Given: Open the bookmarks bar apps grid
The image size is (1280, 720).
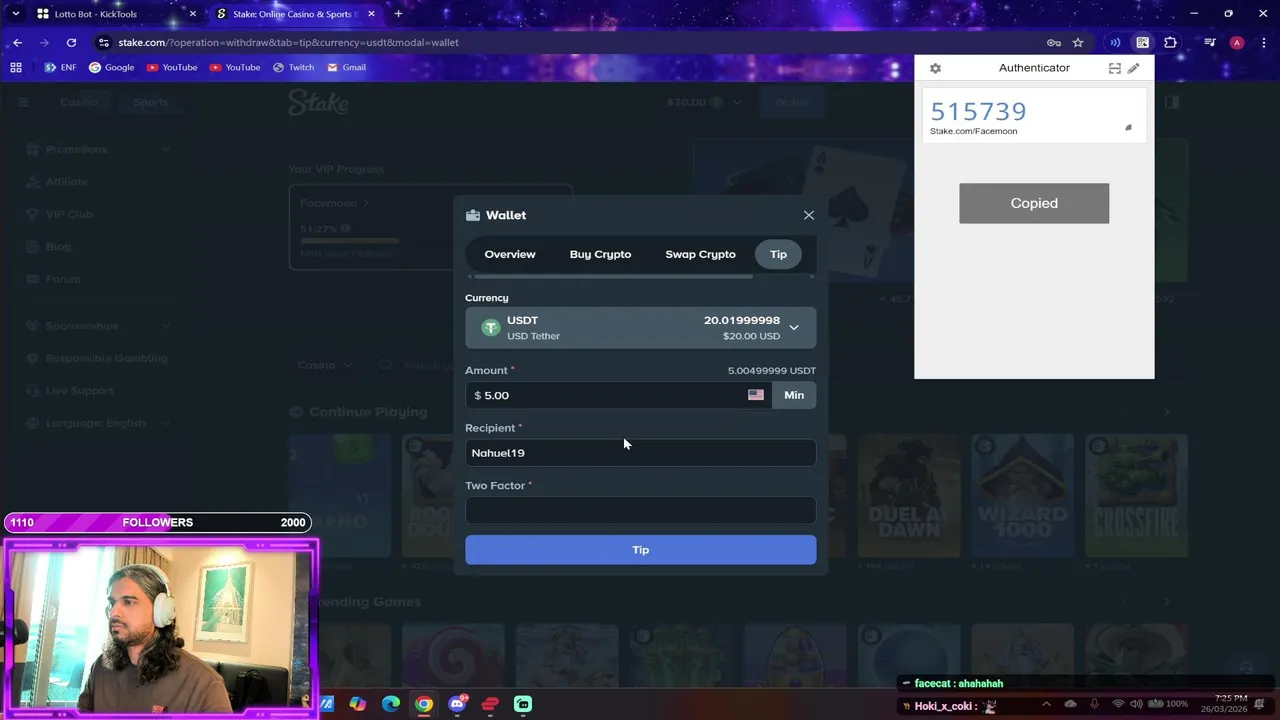Looking at the screenshot, I should tap(16, 67).
